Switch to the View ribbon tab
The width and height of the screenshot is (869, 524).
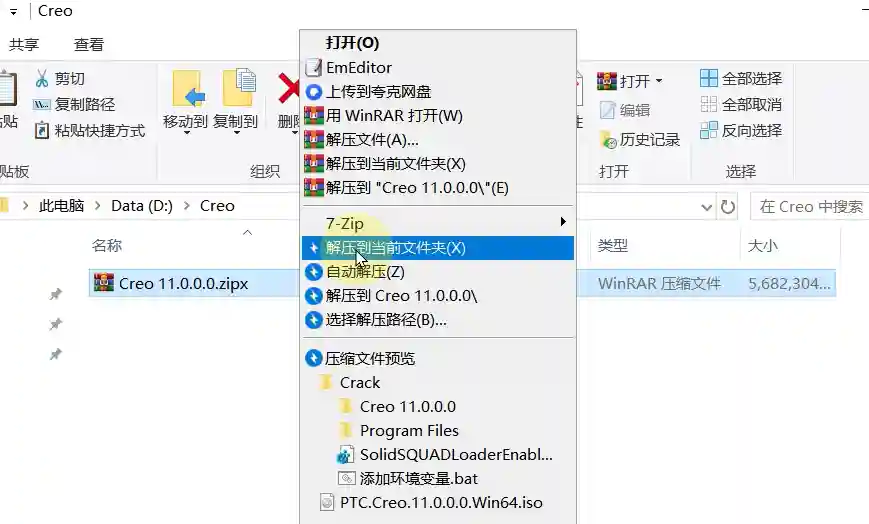(x=89, y=44)
